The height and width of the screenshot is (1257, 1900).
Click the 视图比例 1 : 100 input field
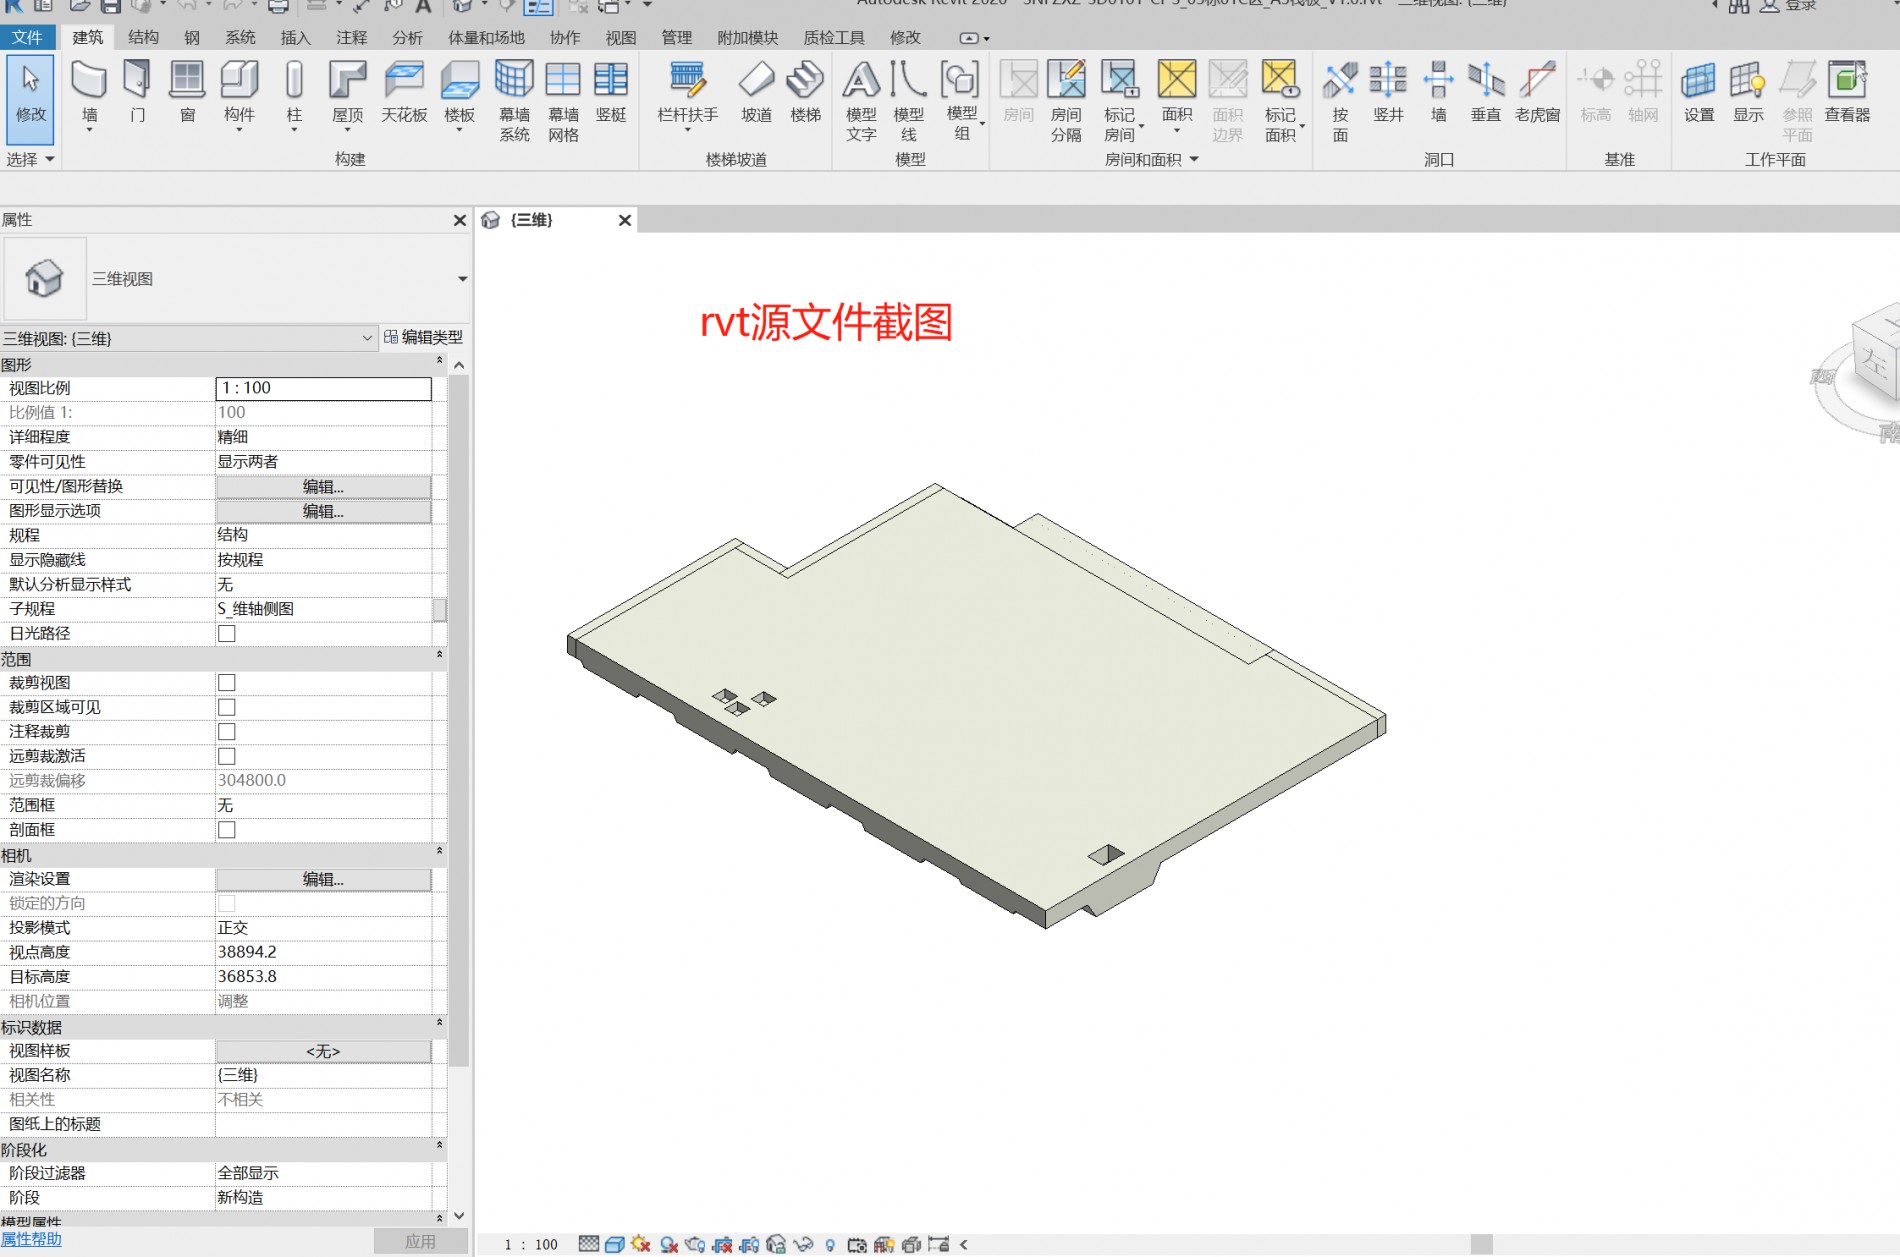click(x=323, y=388)
